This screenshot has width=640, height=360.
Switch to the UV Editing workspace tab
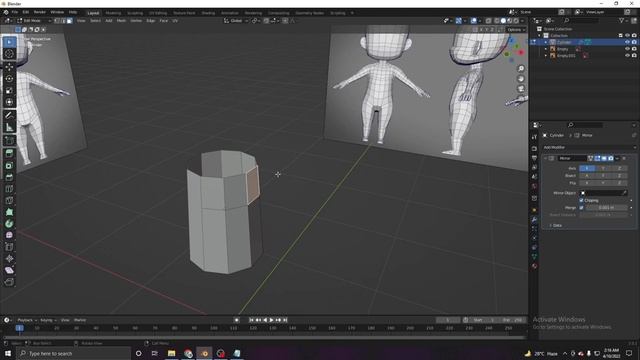click(x=158, y=13)
